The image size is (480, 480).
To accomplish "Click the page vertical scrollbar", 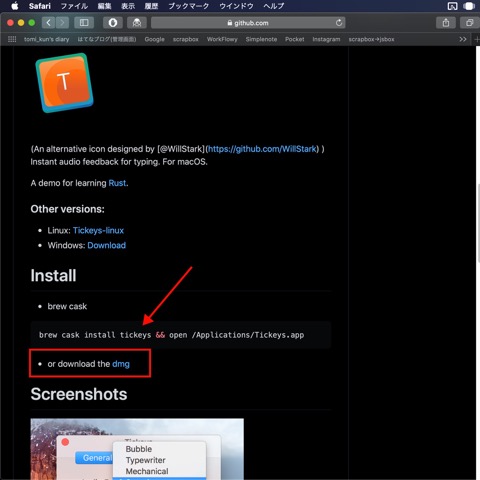I will click(x=478, y=222).
